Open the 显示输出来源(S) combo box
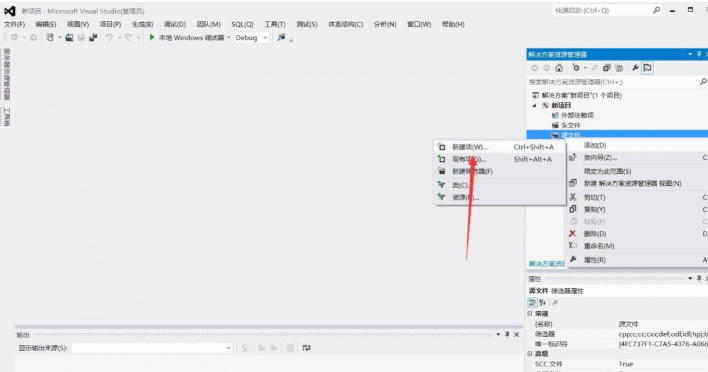The width and height of the screenshot is (708, 372). (x=152, y=348)
